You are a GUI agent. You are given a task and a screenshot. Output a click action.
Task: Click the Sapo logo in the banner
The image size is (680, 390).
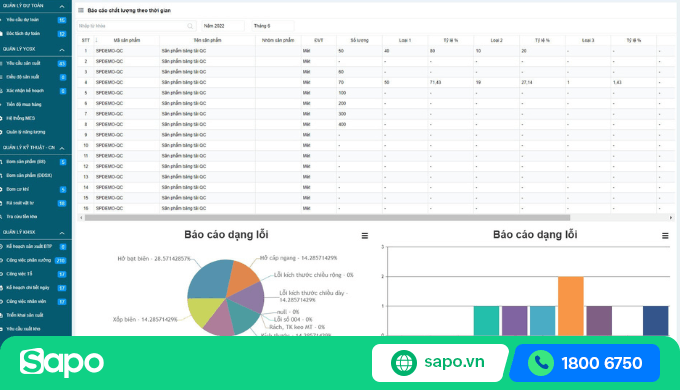click(62, 363)
